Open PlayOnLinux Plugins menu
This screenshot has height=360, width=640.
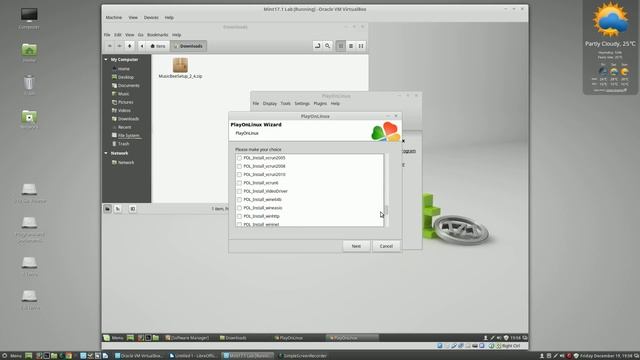tap(320, 104)
